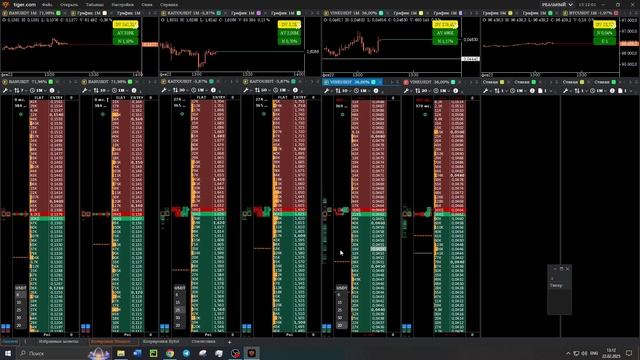Click info icon in VINEUSDT order book with step 20
The image size is (640, 360).
pos(456,90)
